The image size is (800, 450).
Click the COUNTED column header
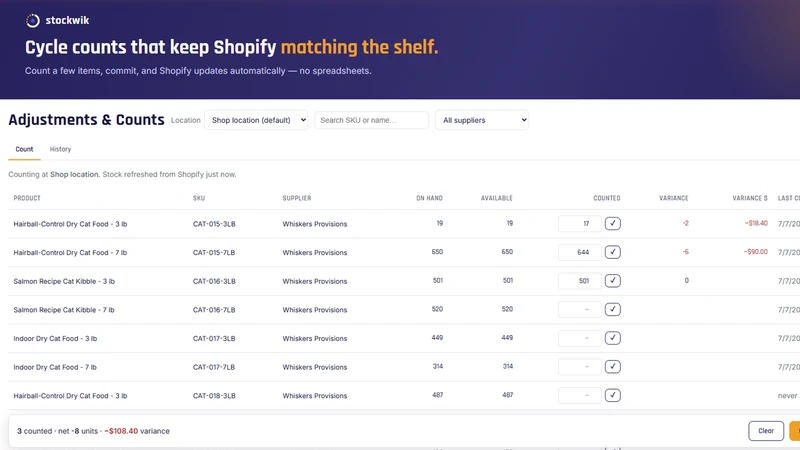[x=607, y=198]
